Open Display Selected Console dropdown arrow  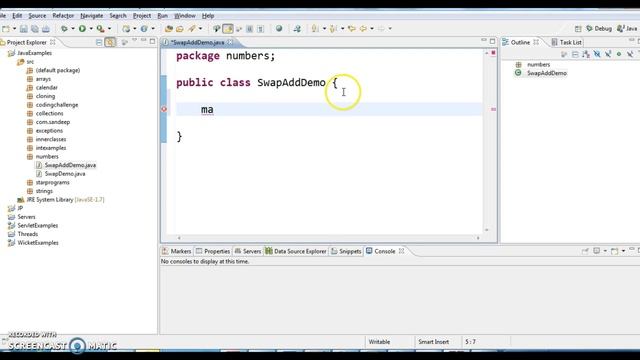point(605,251)
